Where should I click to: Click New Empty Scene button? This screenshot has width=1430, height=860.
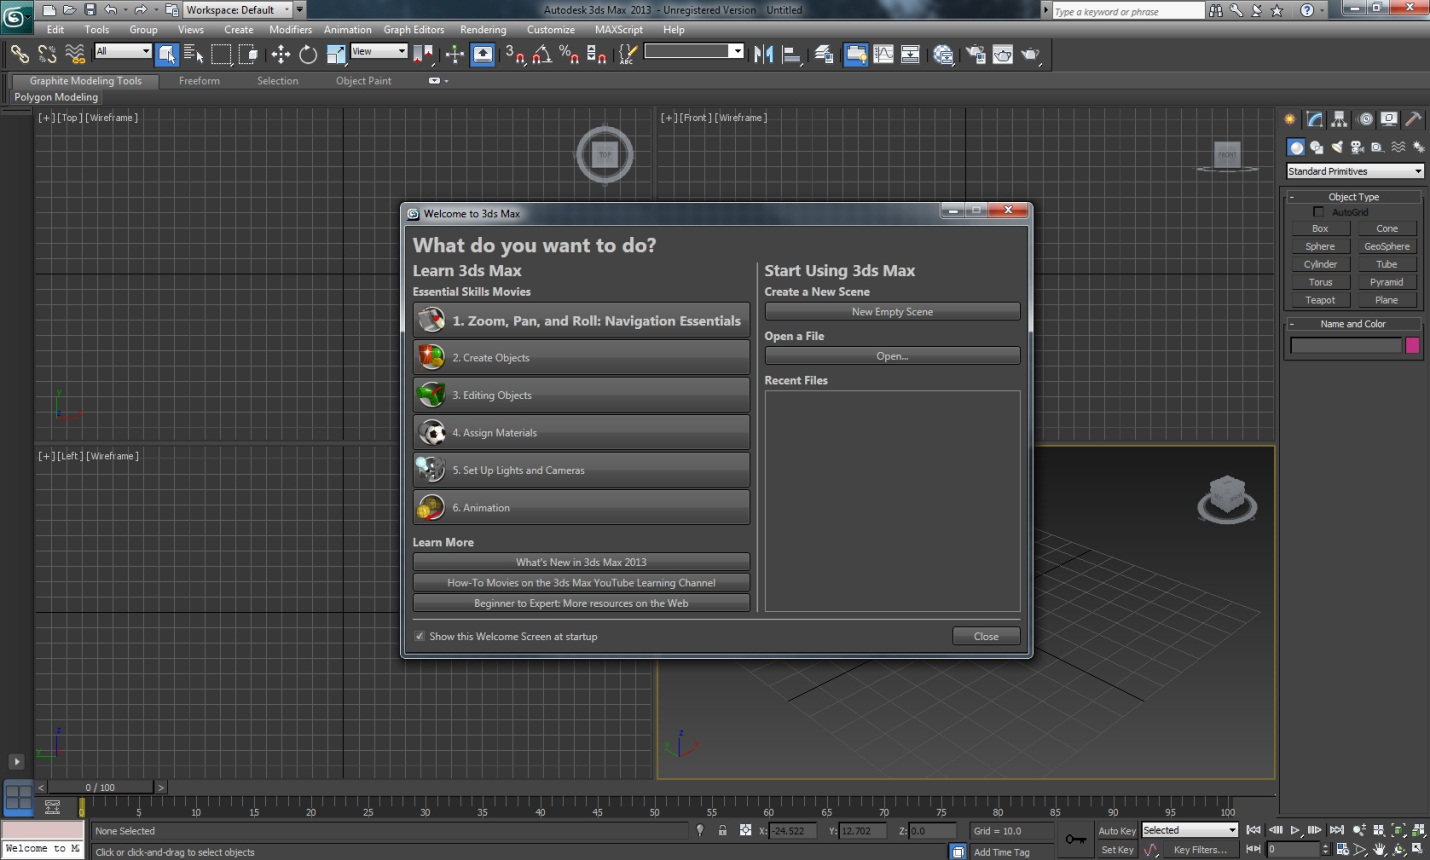coord(892,312)
